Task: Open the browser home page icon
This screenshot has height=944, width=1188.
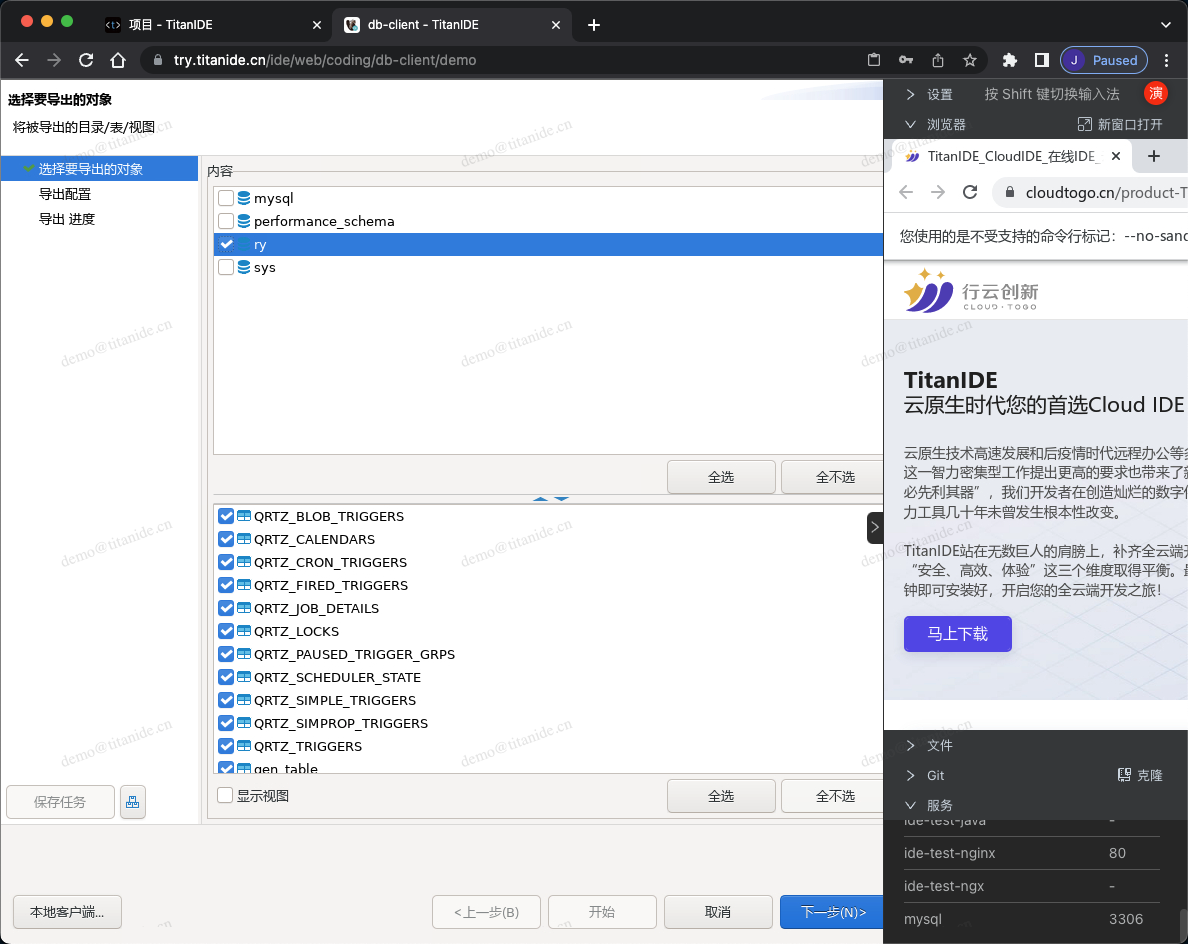Action: point(118,60)
